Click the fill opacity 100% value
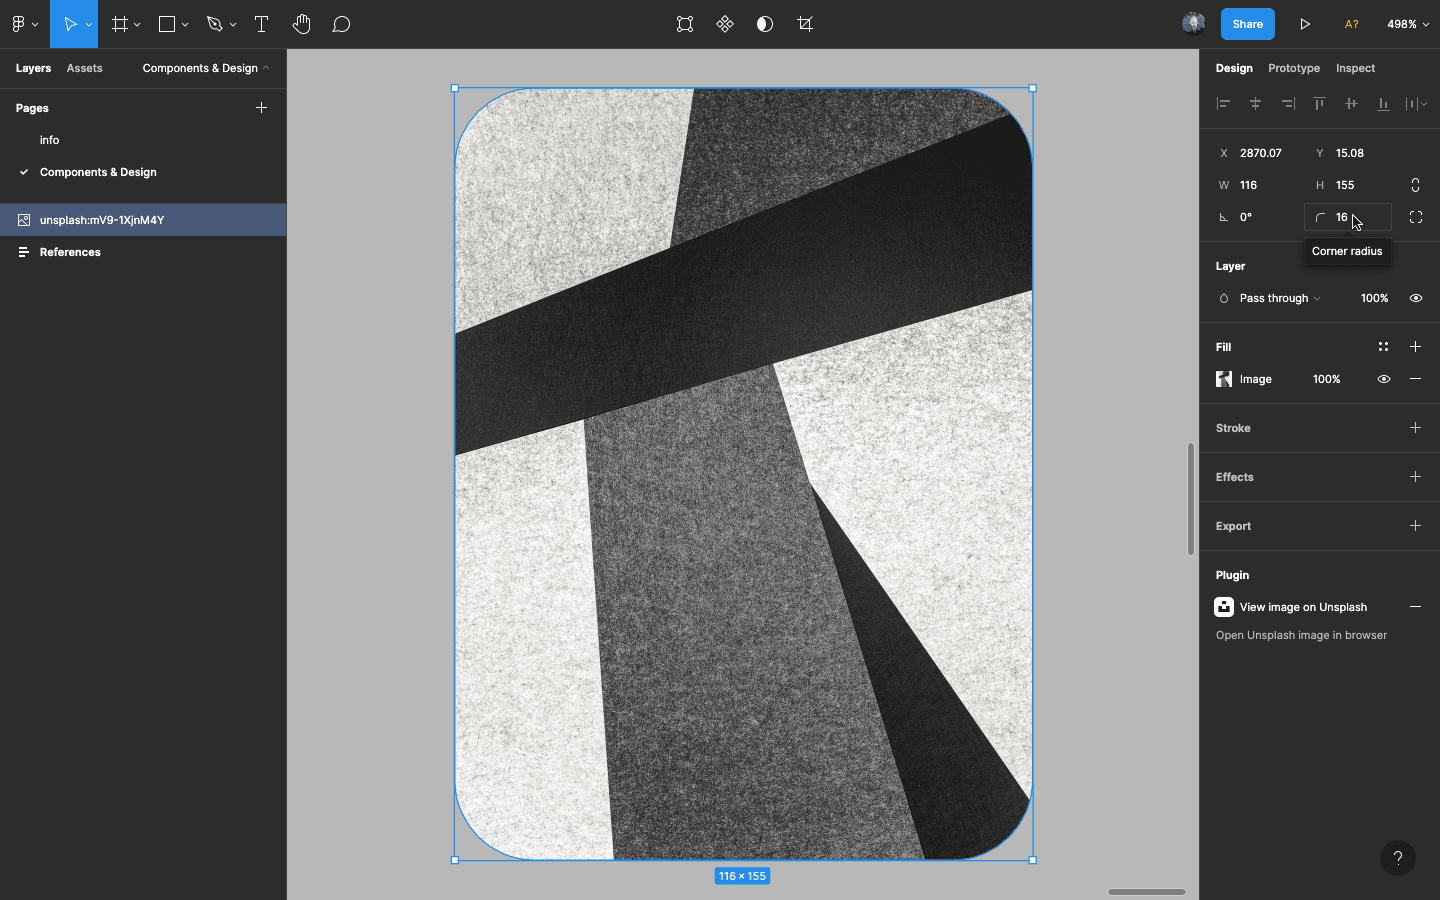This screenshot has width=1440, height=900. [1326, 379]
